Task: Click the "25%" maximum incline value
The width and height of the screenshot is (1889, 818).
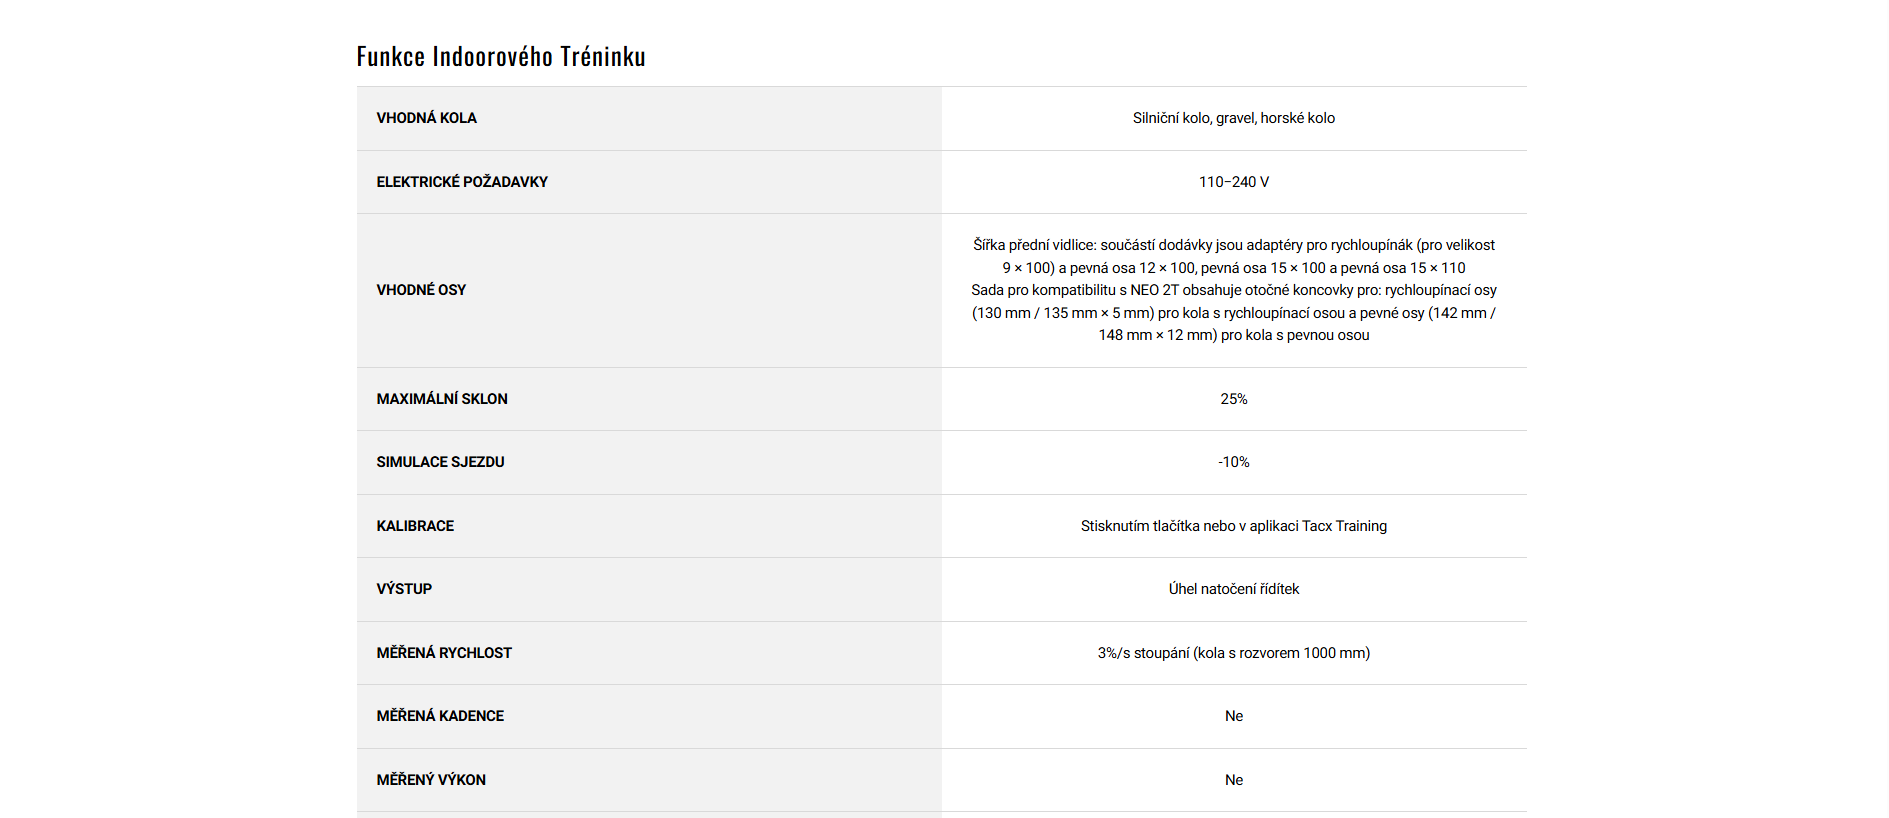Action: [1233, 399]
